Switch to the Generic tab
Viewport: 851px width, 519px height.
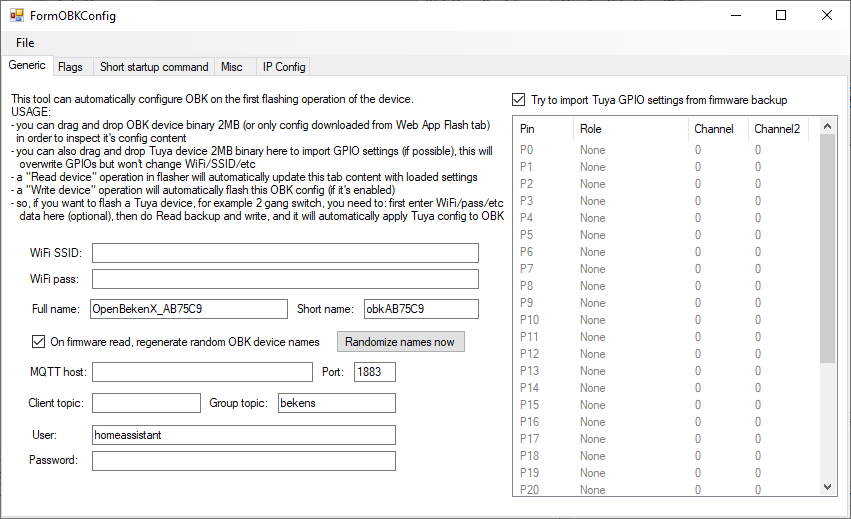pyautogui.click(x=27, y=65)
